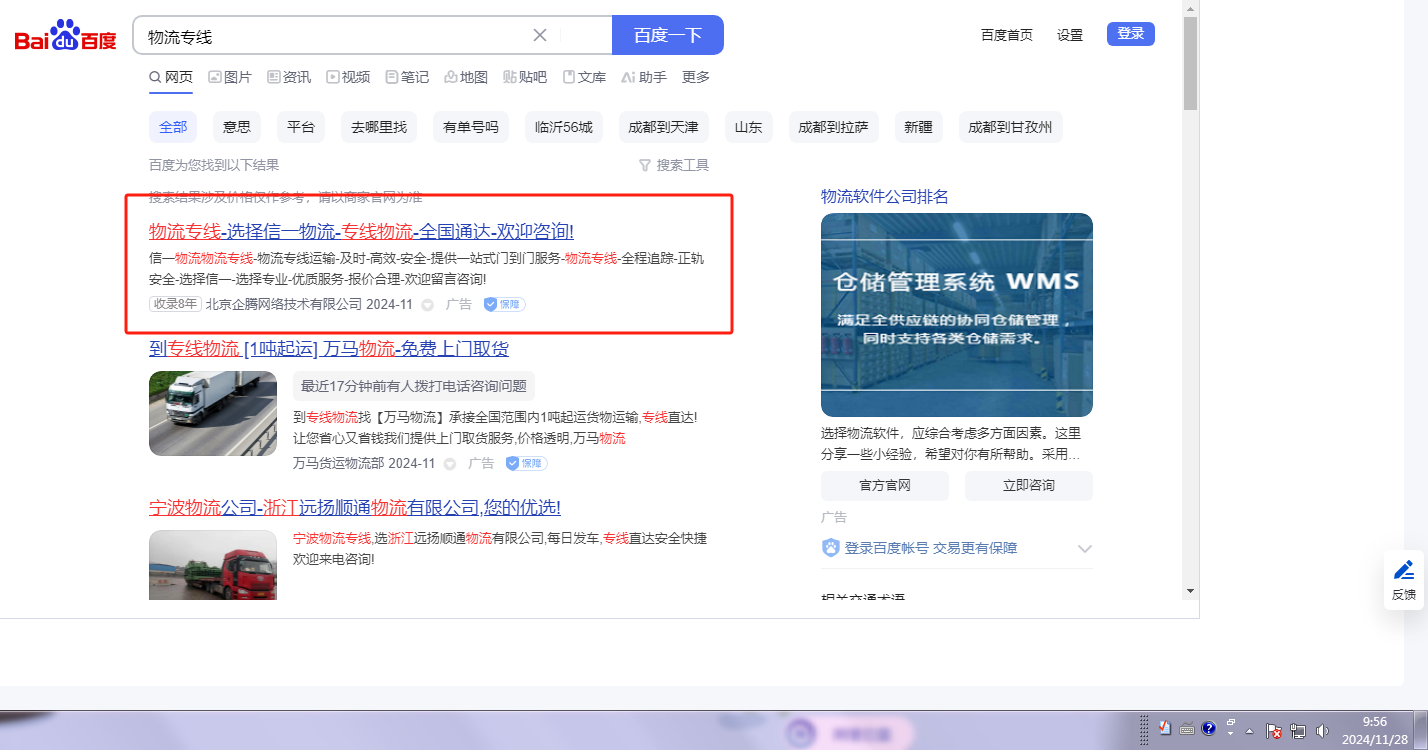This screenshot has width=1428, height=750.
Task: Open the 搜索工具 filter
Action: pos(674,165)
